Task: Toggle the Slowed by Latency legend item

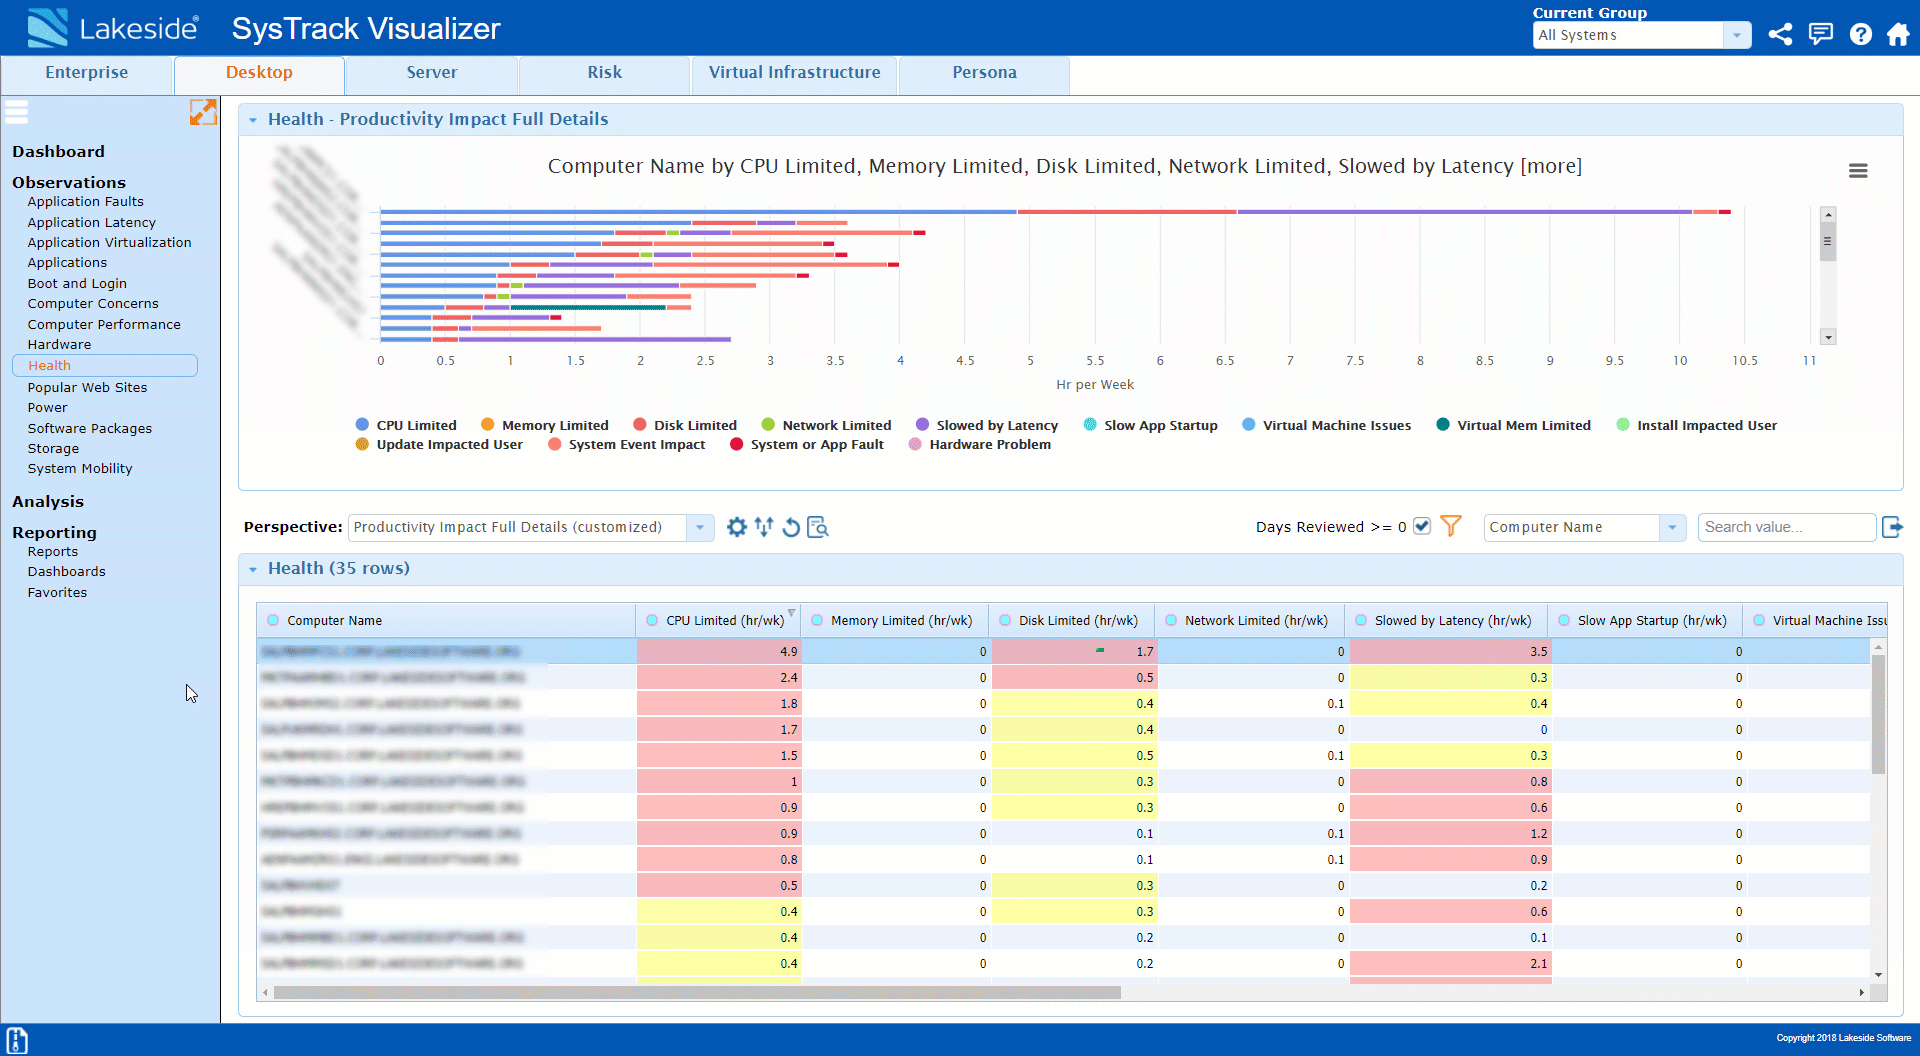Action: pyautogui.click(x=997, y=424)
